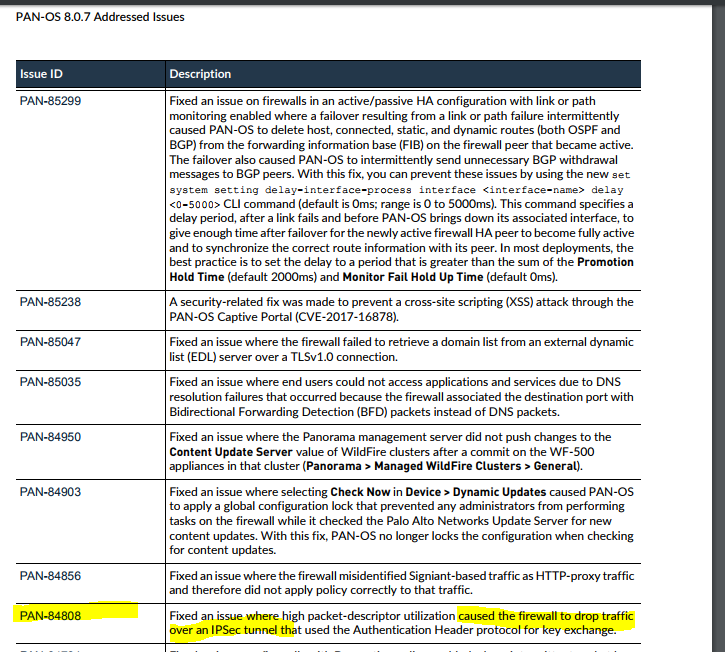Click 'system setting delay-interface-process' CLI command text
The width and height of the screenshot is (725, 652).
(x=290, y=190)
